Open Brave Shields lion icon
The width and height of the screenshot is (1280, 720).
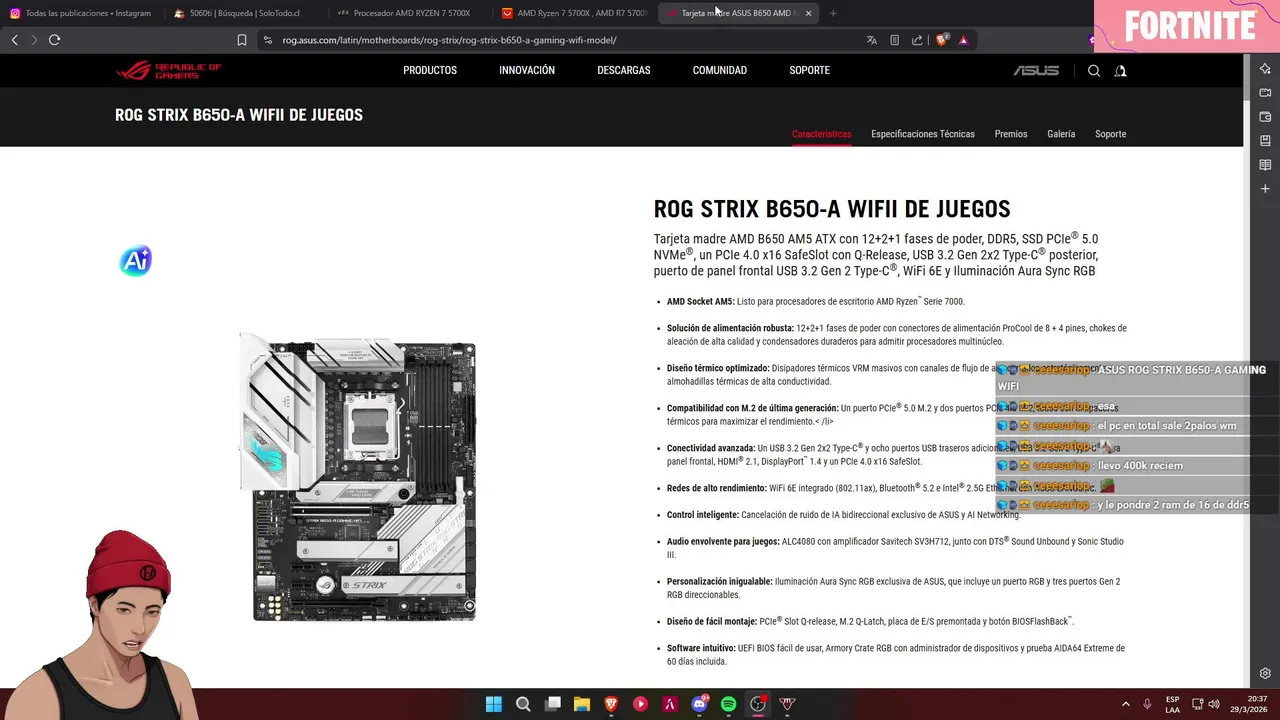941,40
